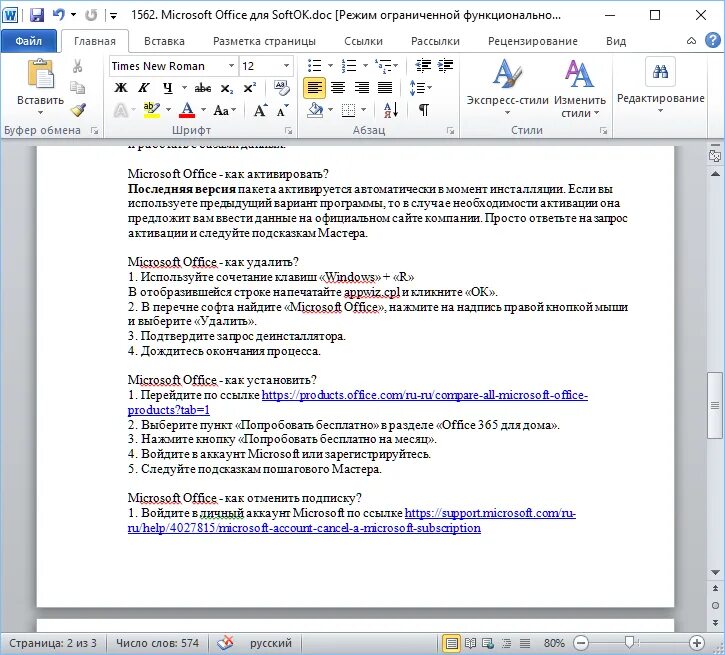The height and width of the screenshot is (655, 725).
Task: Click the Shading paint bucket icon
Action: [315, 110]
